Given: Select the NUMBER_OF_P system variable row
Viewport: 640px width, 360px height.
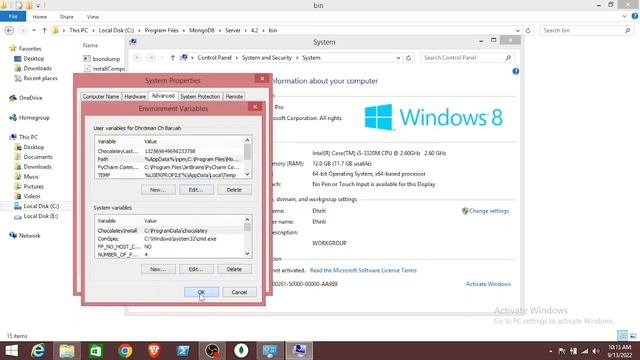Looking at the screenshot, I should (169, 254).
